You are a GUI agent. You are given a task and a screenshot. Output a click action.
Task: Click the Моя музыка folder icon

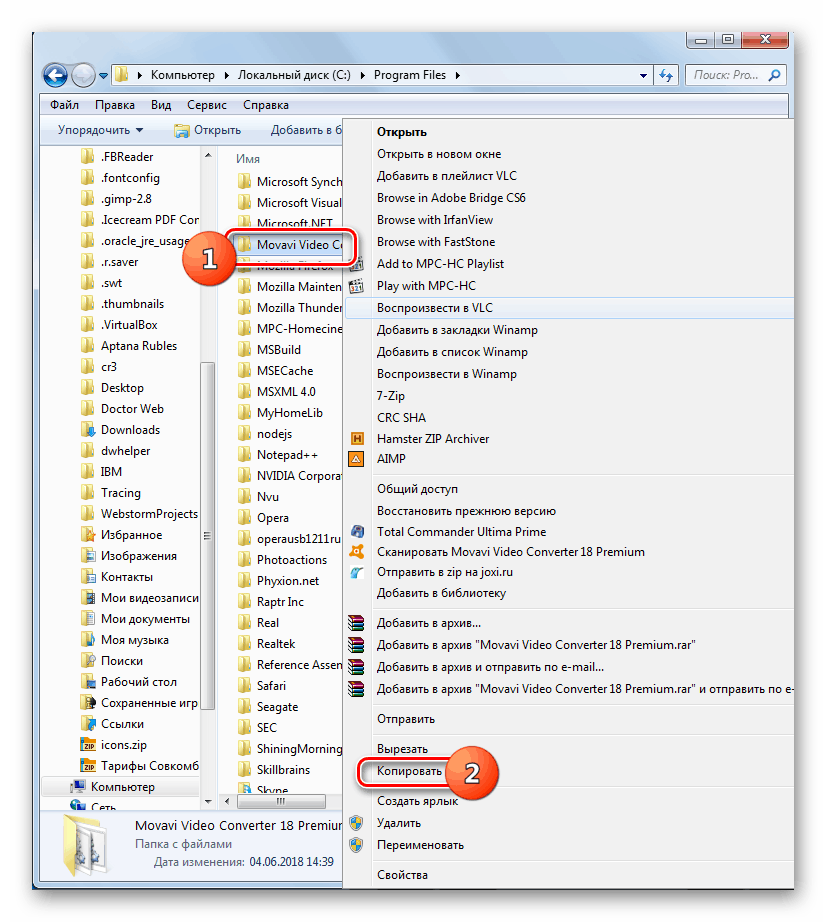coord(88,640)
